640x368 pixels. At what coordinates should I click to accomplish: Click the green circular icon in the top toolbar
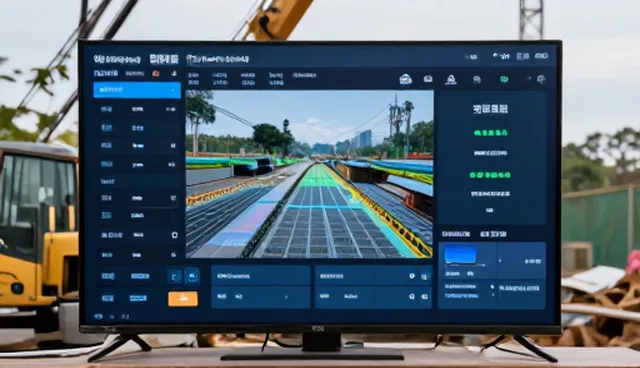pos(504,79)
